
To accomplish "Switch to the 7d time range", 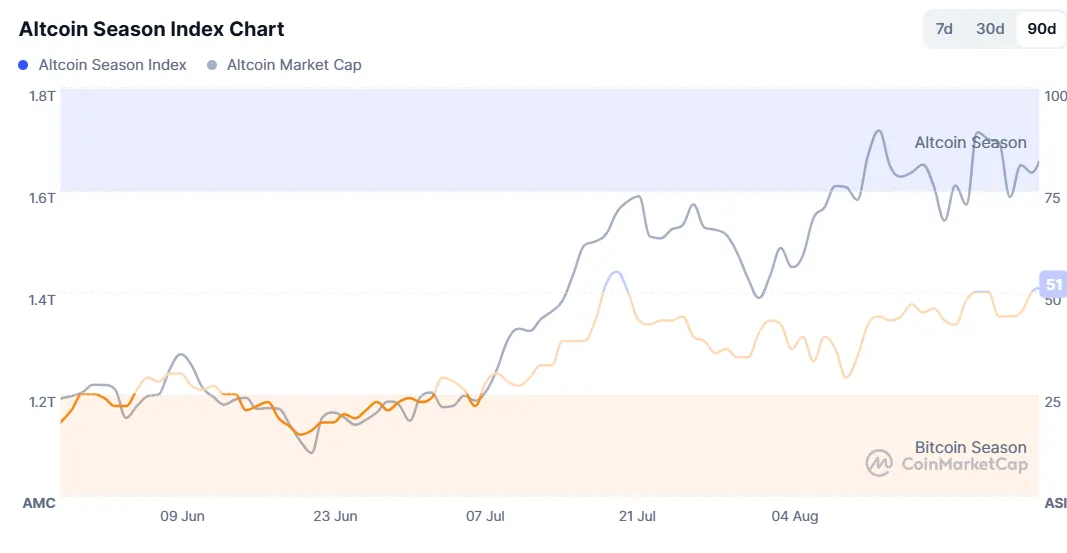I will [x=944, y=29].
